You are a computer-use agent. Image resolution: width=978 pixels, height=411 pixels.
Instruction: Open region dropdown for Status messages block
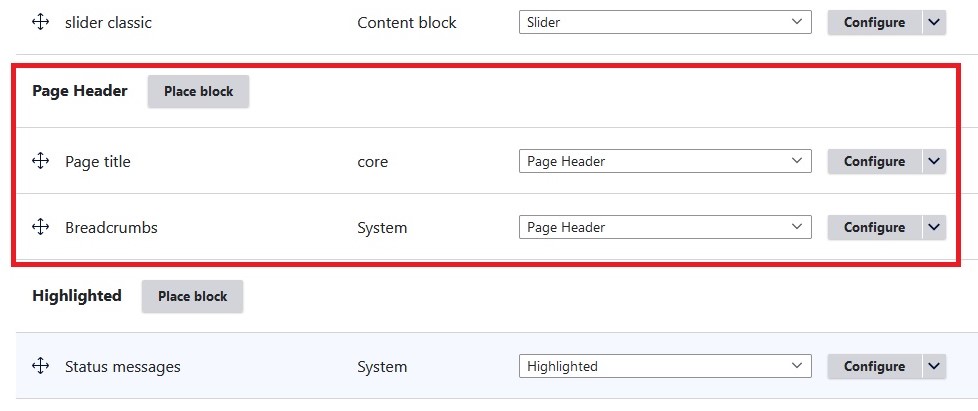(x=665, y=366)
